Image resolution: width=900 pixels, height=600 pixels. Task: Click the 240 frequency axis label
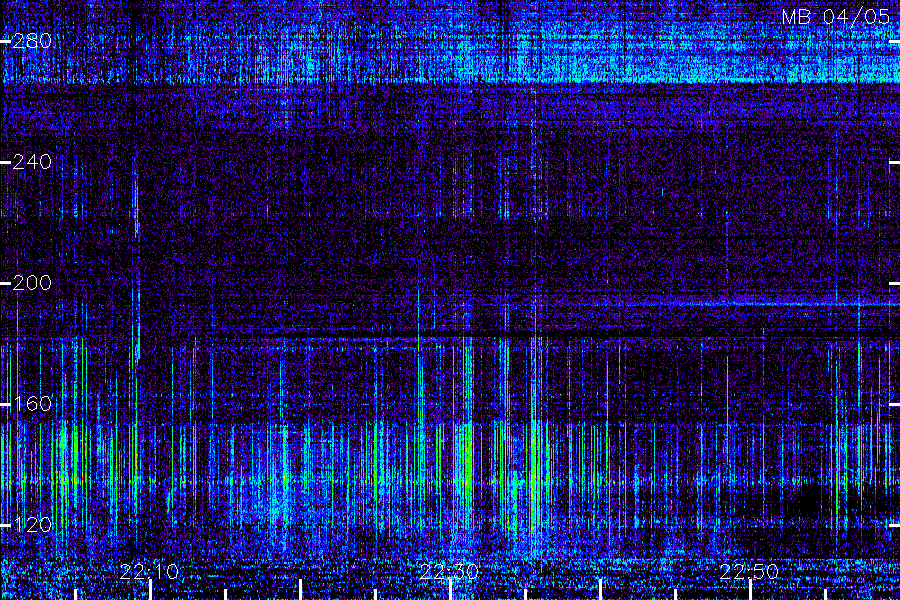[x=32, y=162]
